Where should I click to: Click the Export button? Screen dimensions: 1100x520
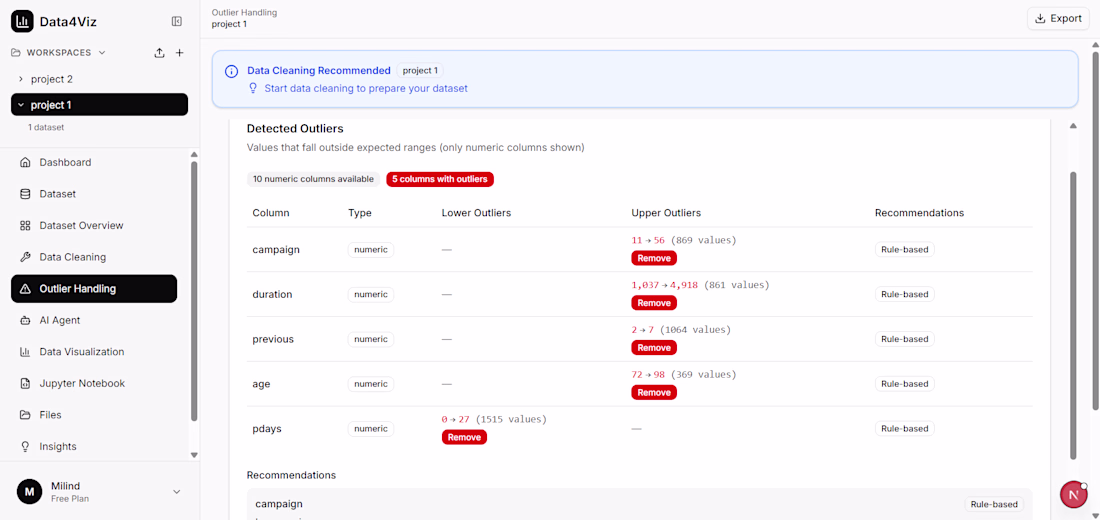pos(1058,18)
